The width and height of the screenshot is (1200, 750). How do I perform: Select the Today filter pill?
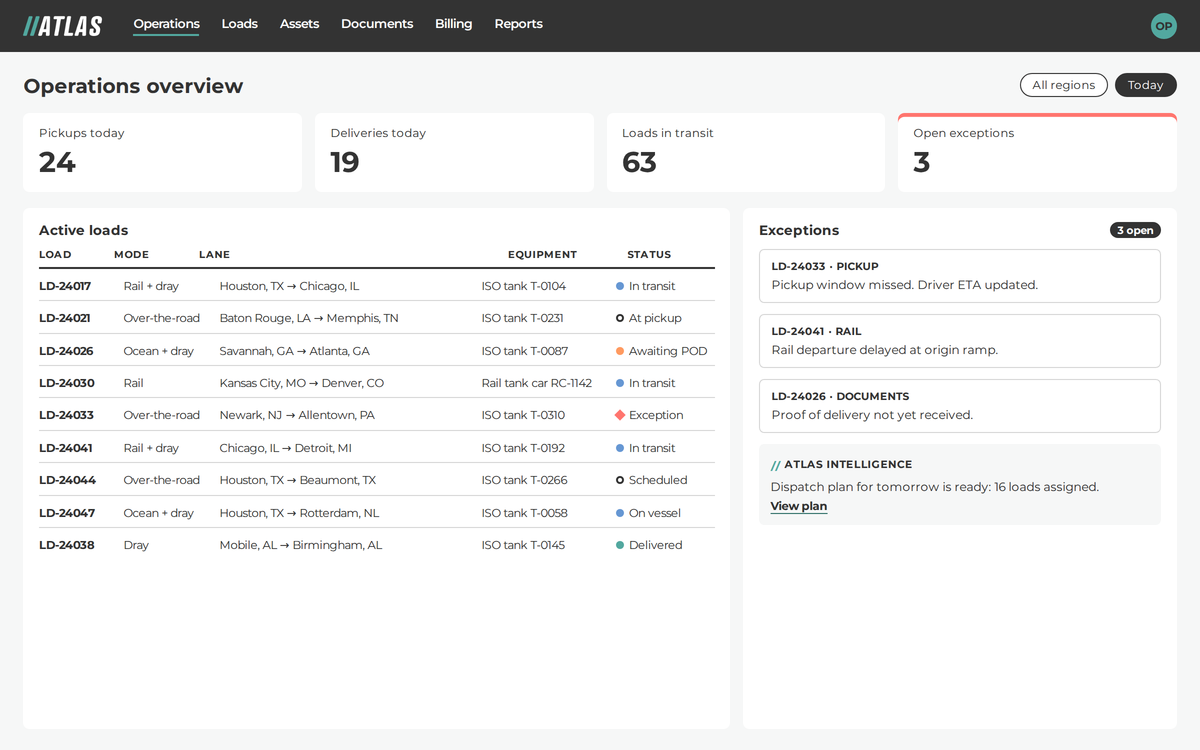pos(1146,85)
